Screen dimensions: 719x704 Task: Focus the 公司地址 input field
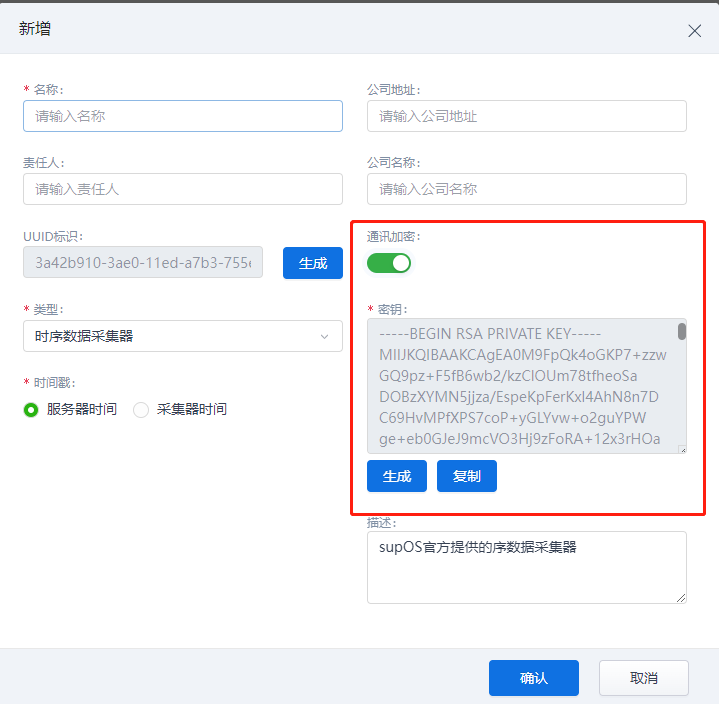pyautogui.click(x=526, y=116)
